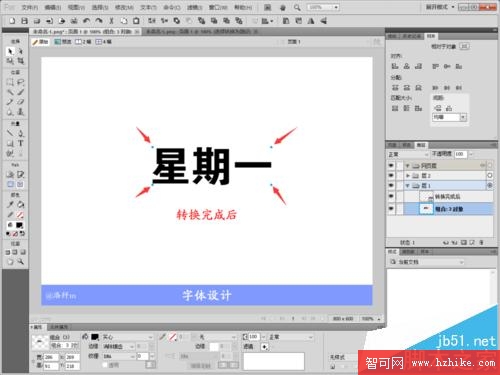Toggle eye icon for the 网页层 layer
500x375 pixels.
[391, 165]
